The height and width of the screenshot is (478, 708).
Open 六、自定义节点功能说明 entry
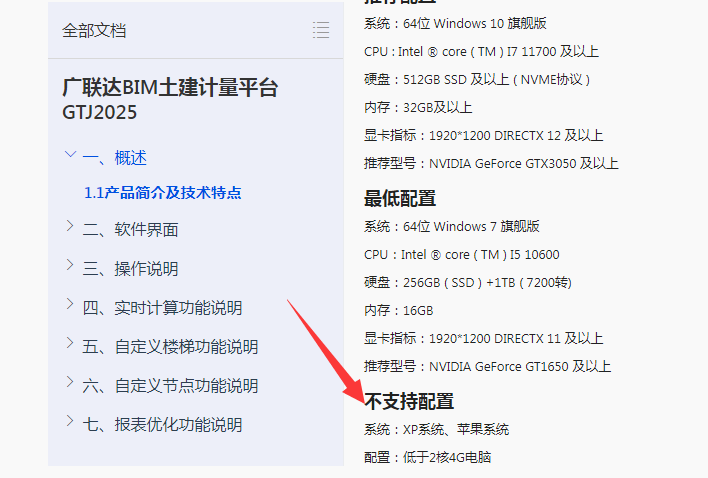(170, 386)
